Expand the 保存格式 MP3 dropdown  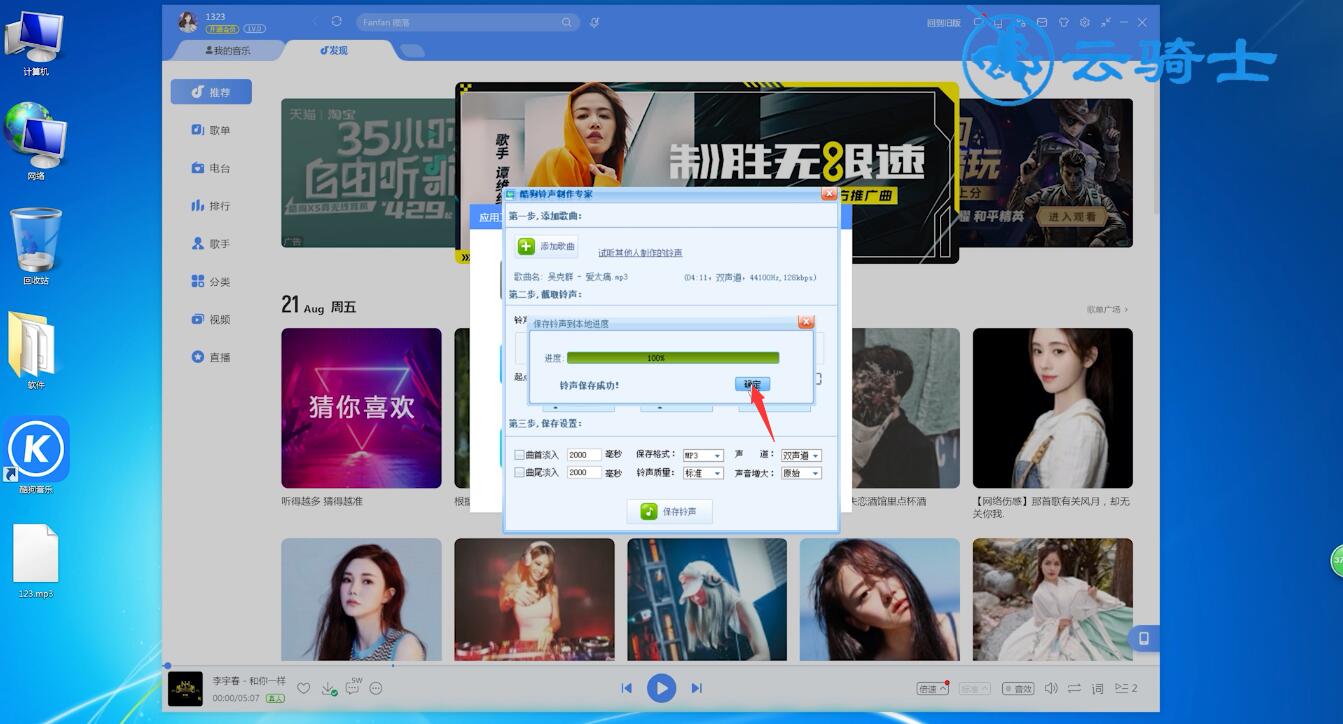pyautogui.click(x=703, y=455)
